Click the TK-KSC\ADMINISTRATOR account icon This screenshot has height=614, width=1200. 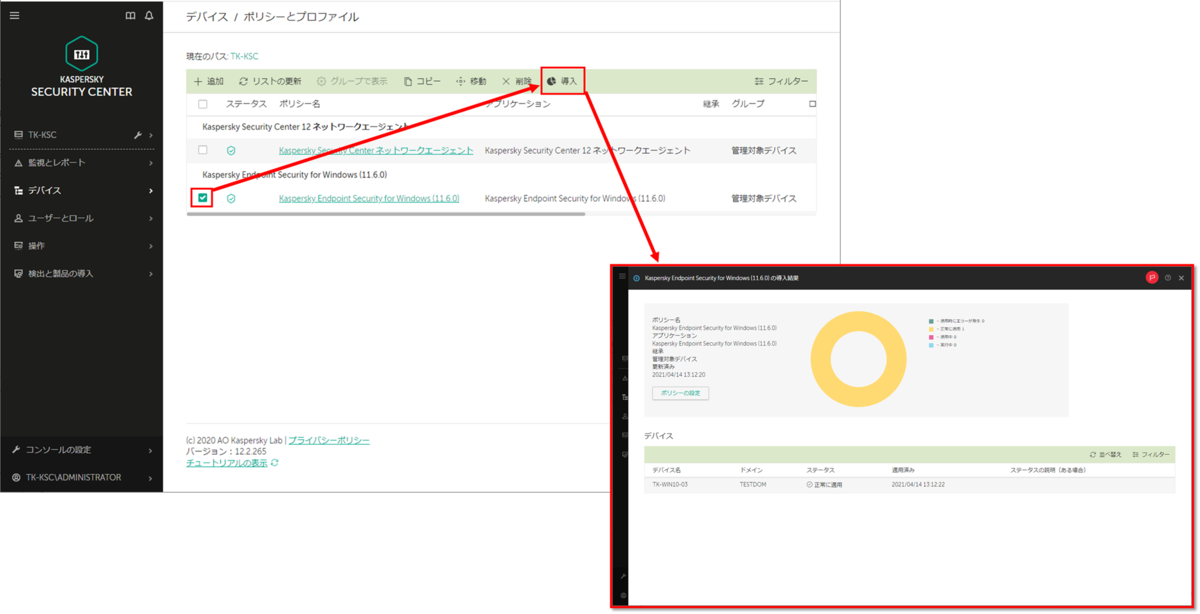(16, 478)
